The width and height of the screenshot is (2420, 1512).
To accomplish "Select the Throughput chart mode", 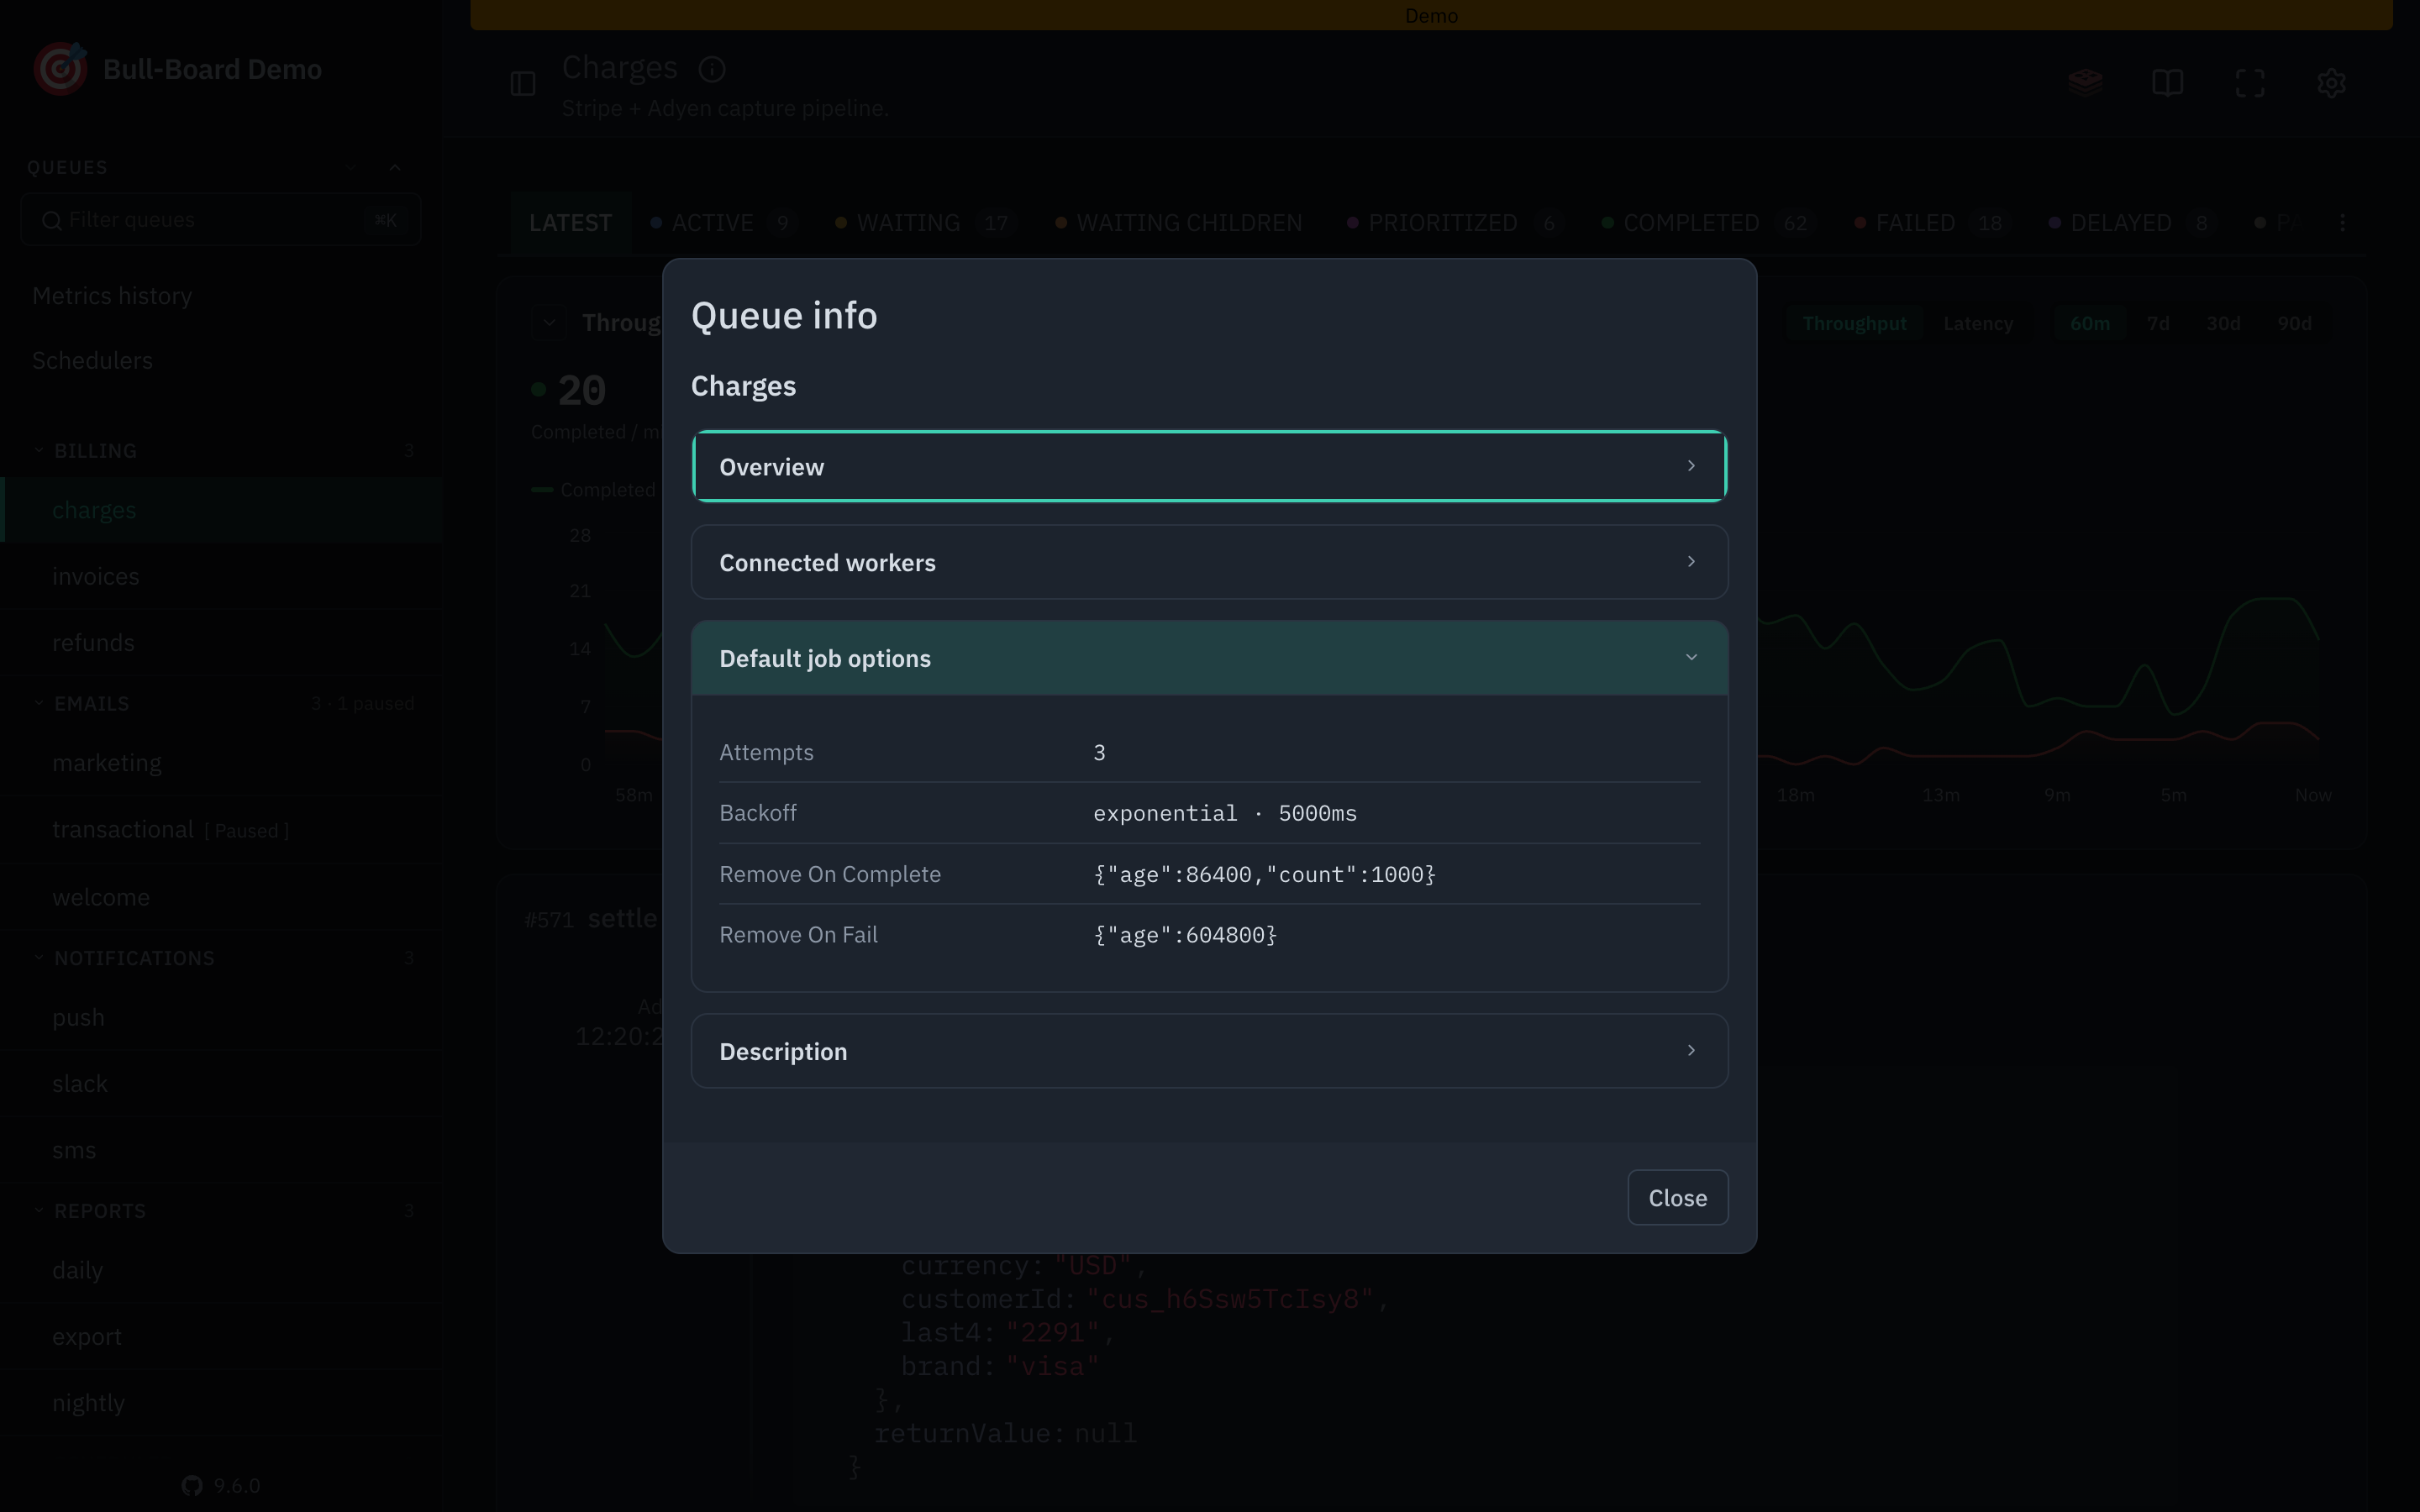I will click(1854, 323).
